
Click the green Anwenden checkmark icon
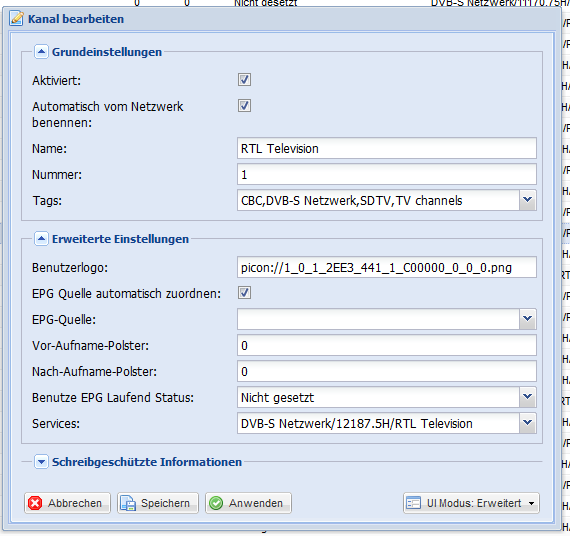point(216,503)
